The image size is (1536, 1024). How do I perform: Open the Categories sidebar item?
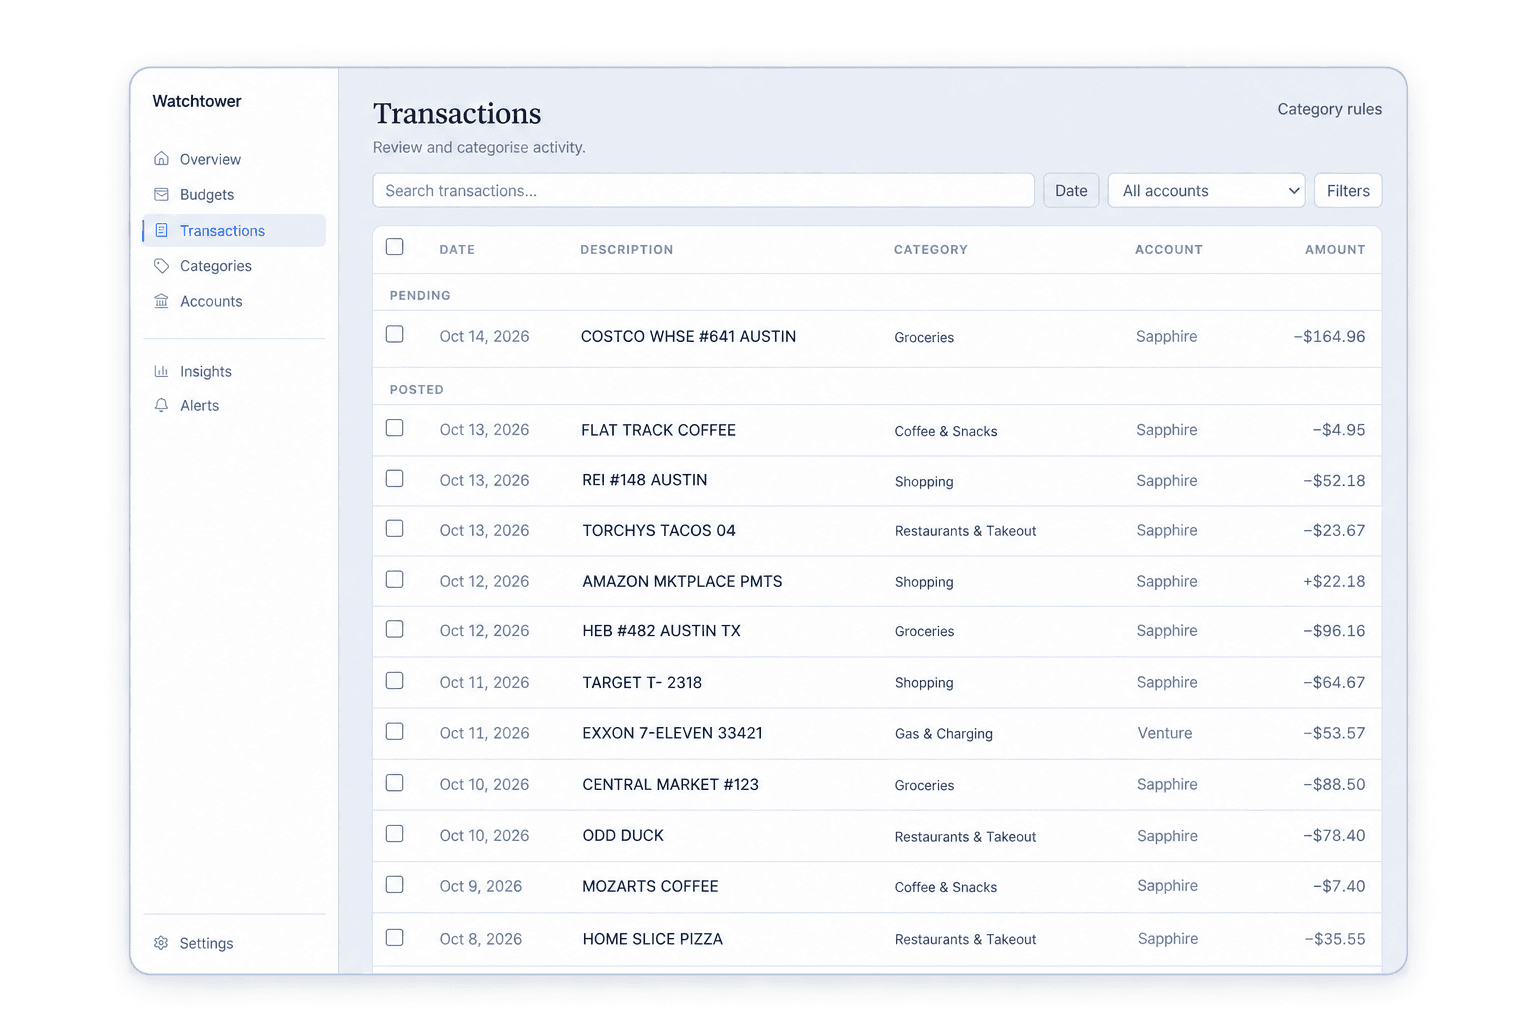click(234, 266)
